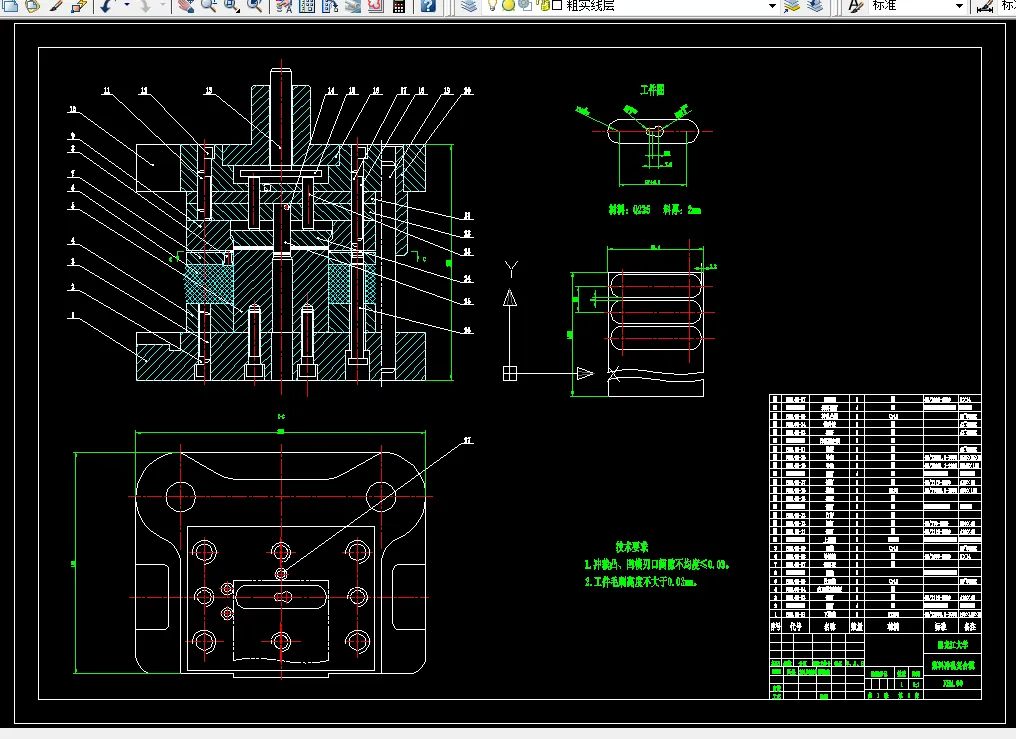This screenshot has width=1016, height=739.
Task: Open the Layer Properties Manager
Action: pos(470,5)
